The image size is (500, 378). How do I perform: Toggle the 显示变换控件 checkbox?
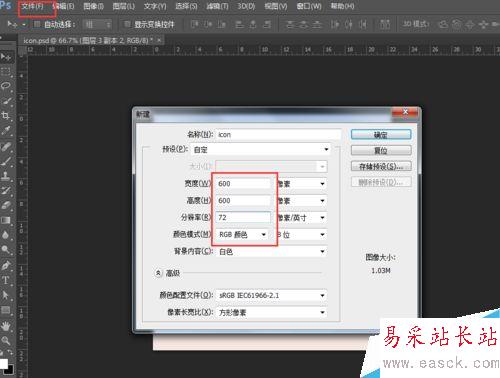point(127,24)
